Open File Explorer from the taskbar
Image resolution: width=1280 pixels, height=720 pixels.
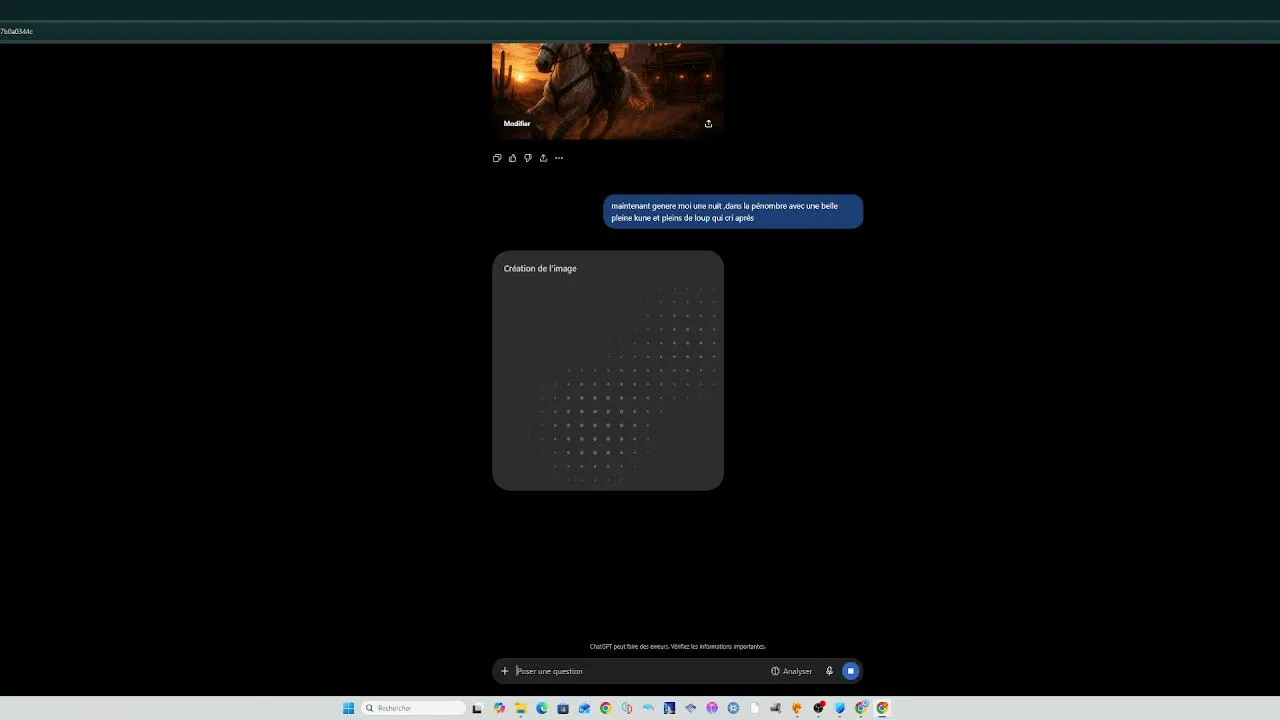coord(521,708)
